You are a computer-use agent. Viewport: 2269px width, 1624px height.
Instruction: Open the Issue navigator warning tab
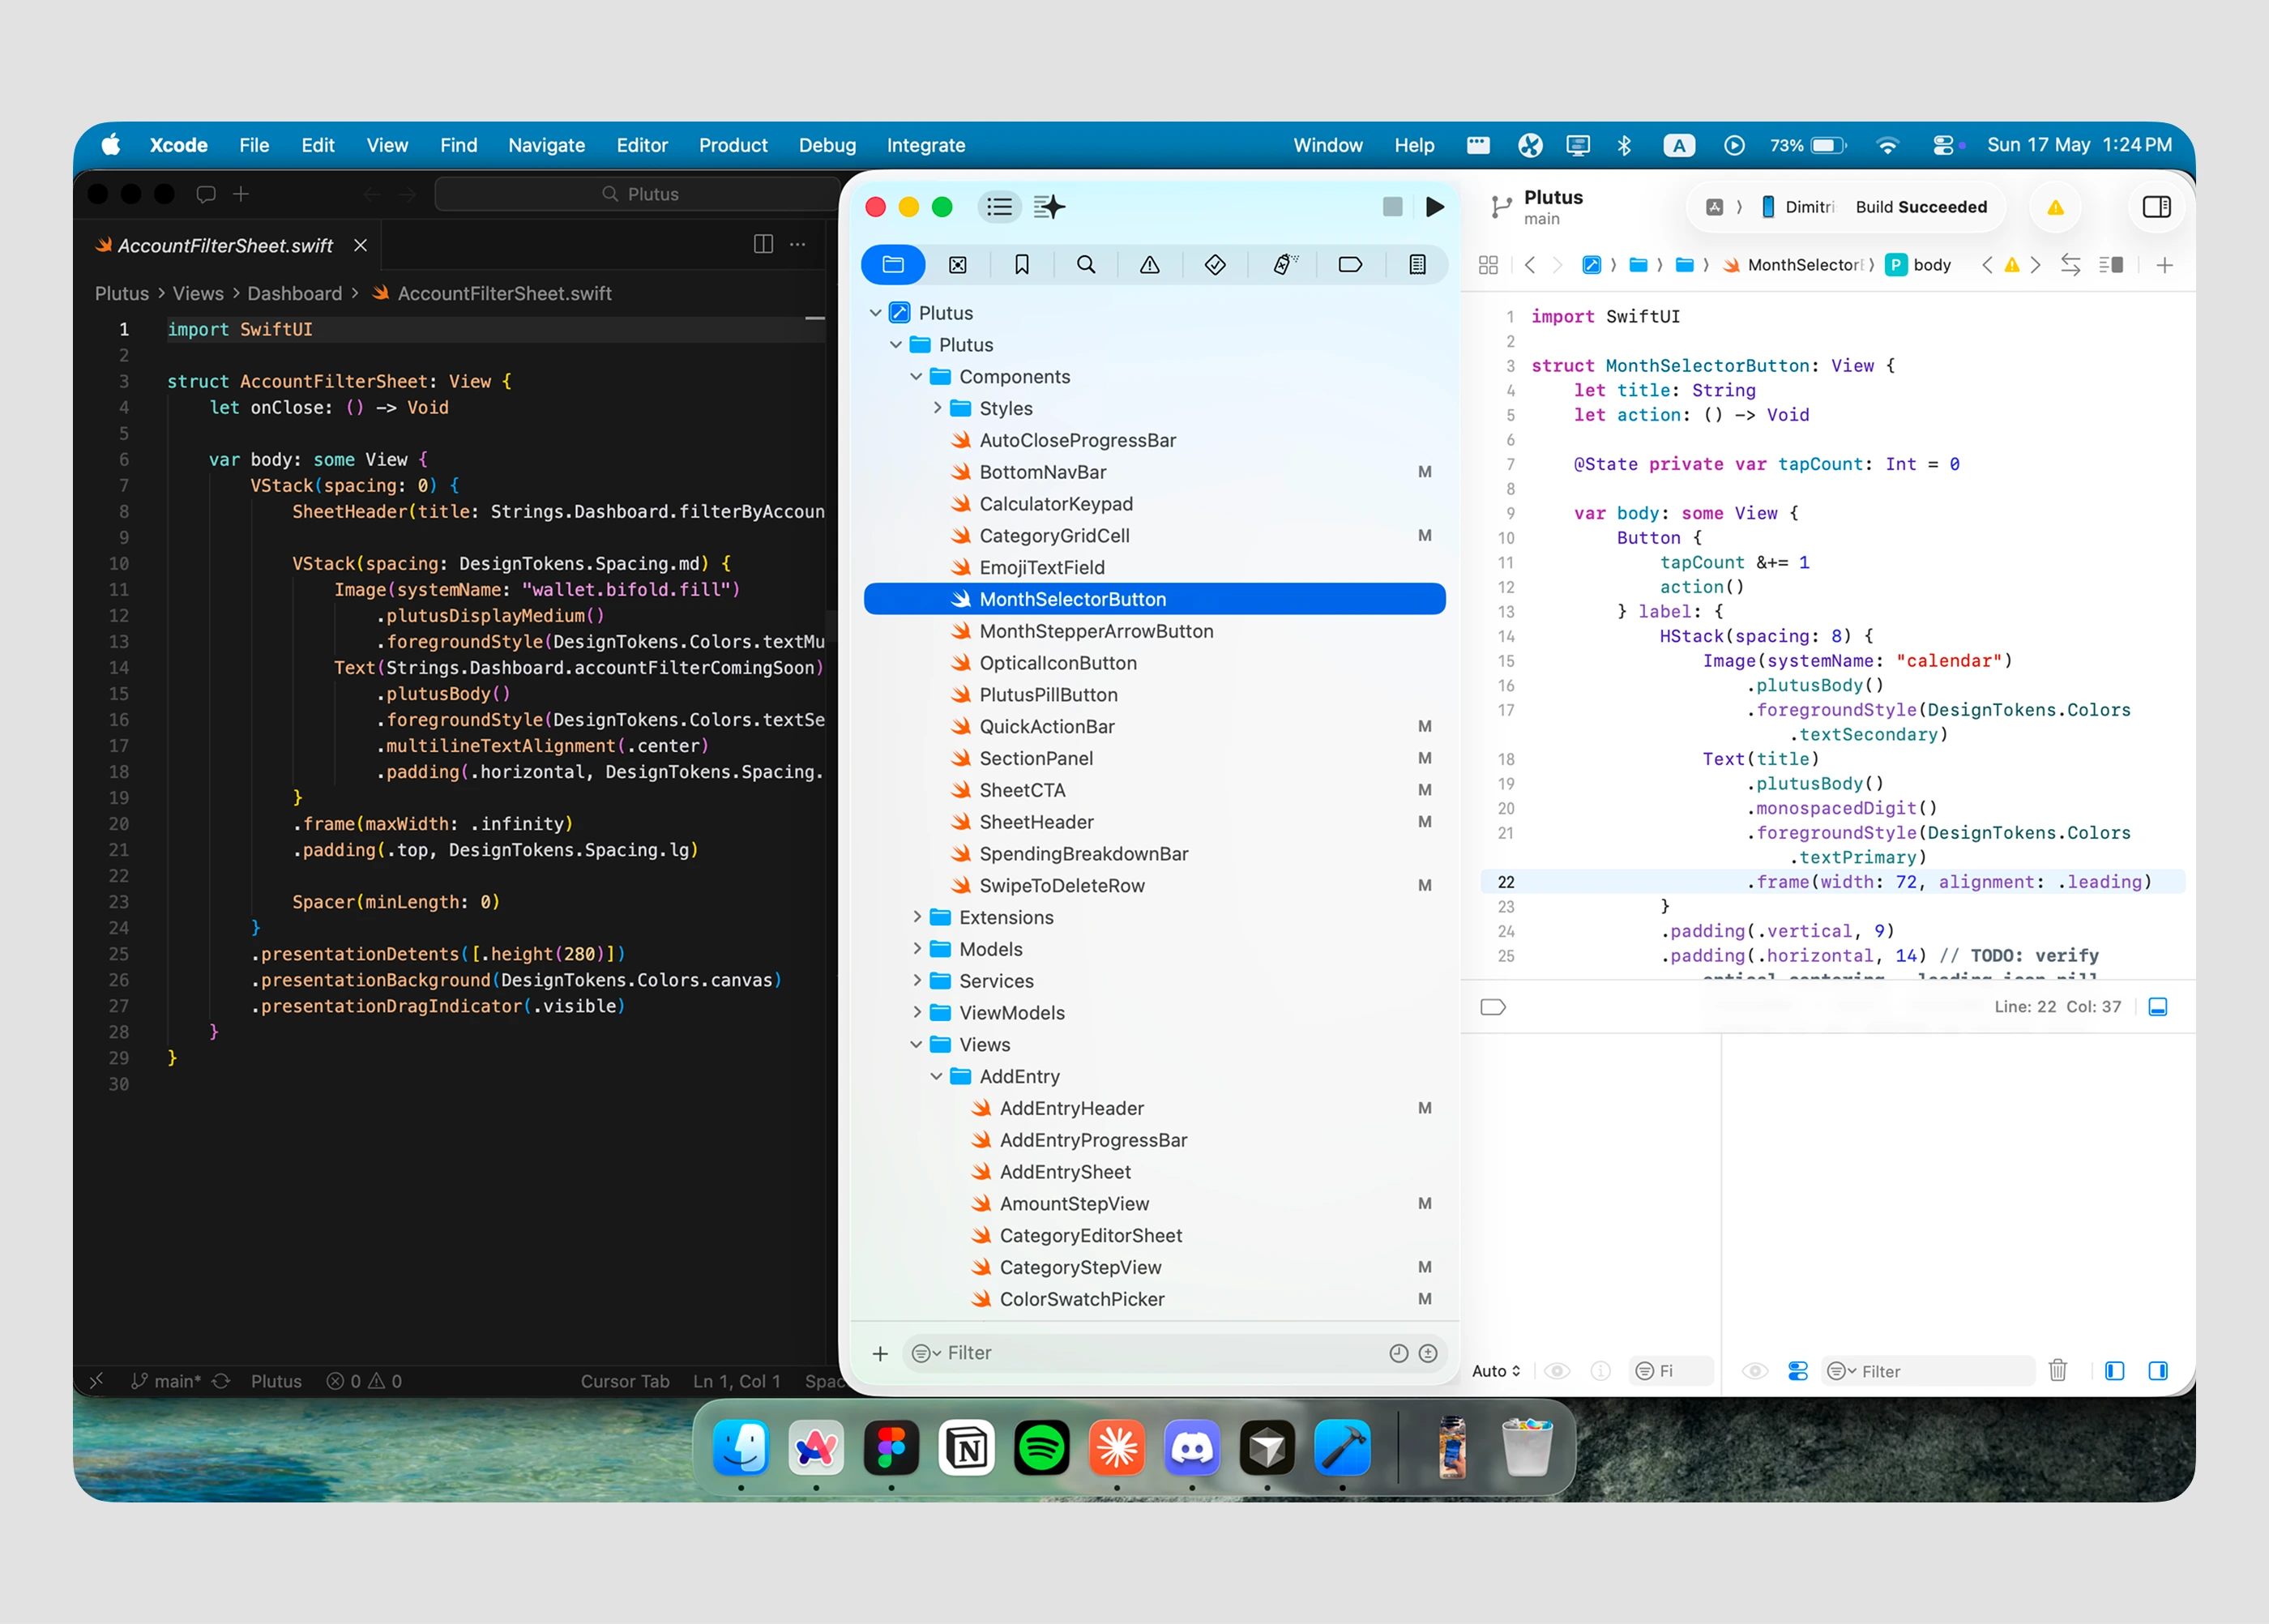click(1149, 265)
